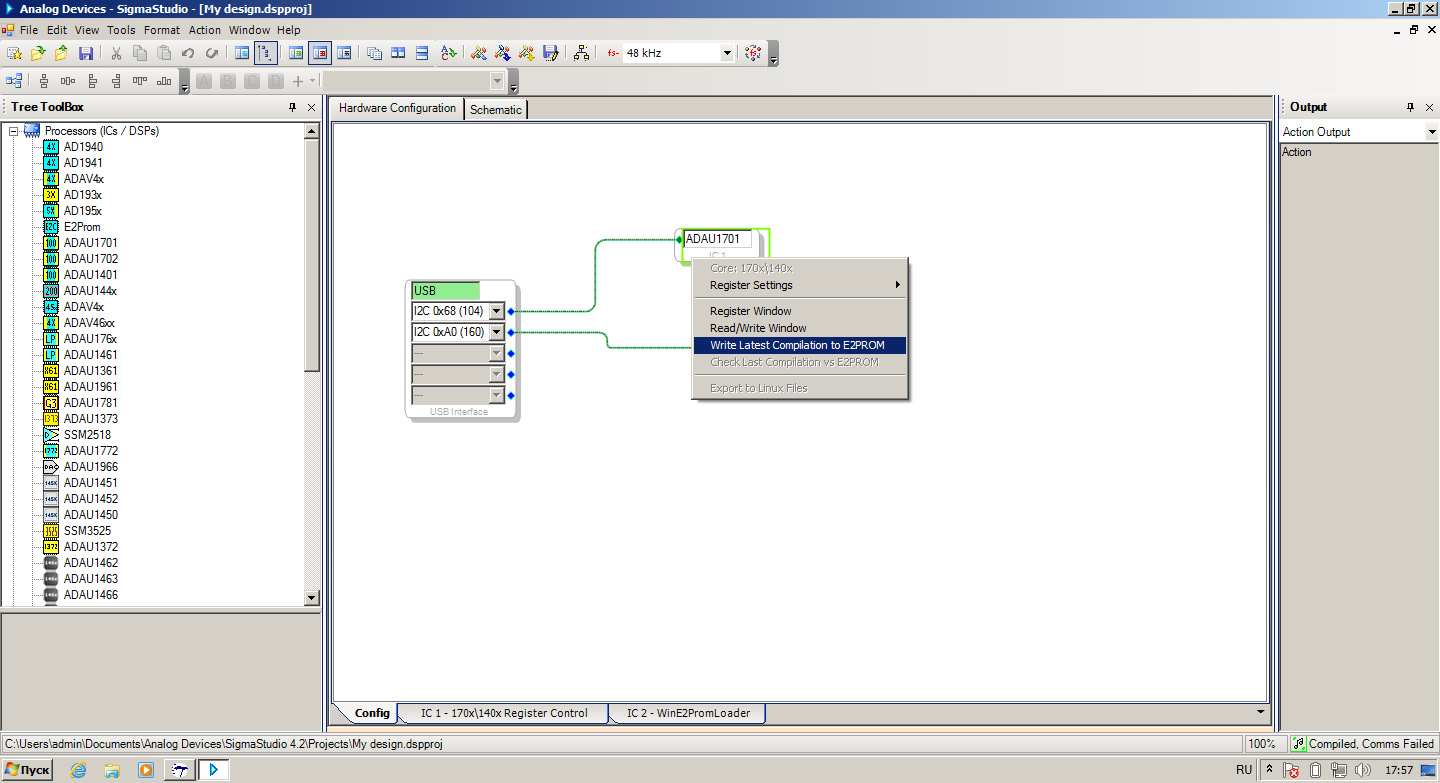The image size is (1440, 783).
Task: Click the volume speaker tray icon
Action: (x=1362, y=770)
